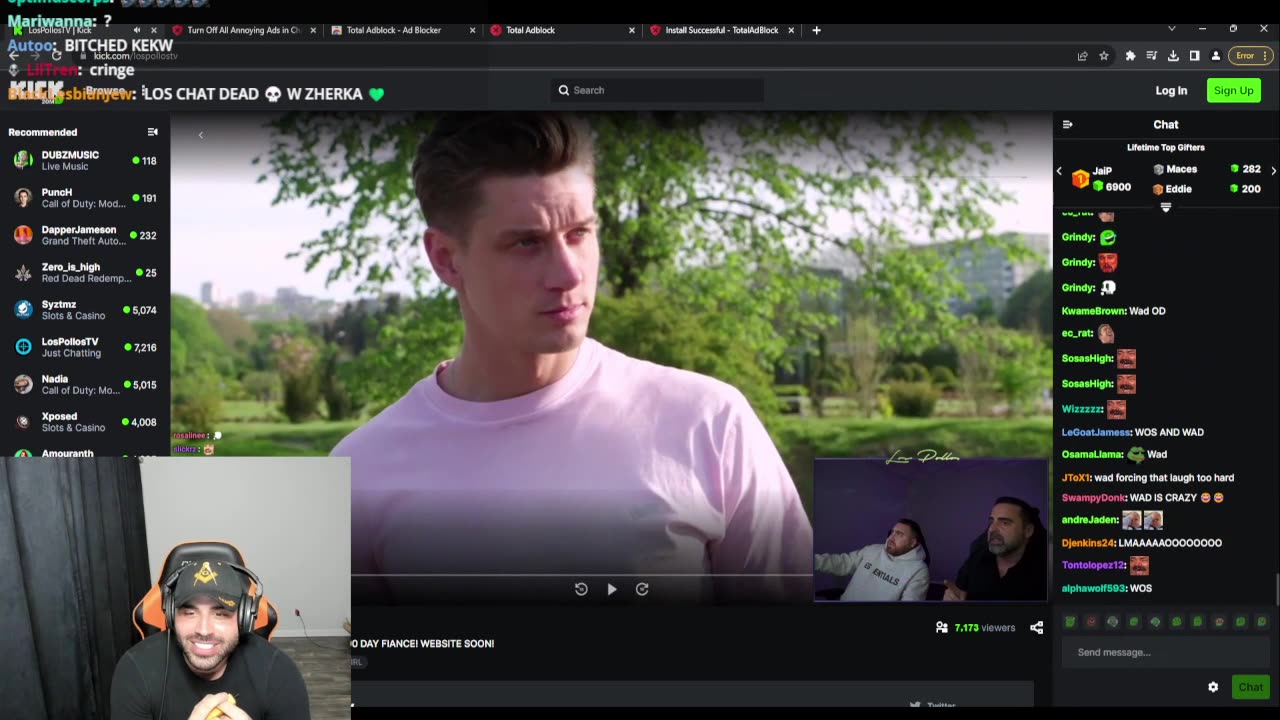Click the Chat panel heading

1166,125
